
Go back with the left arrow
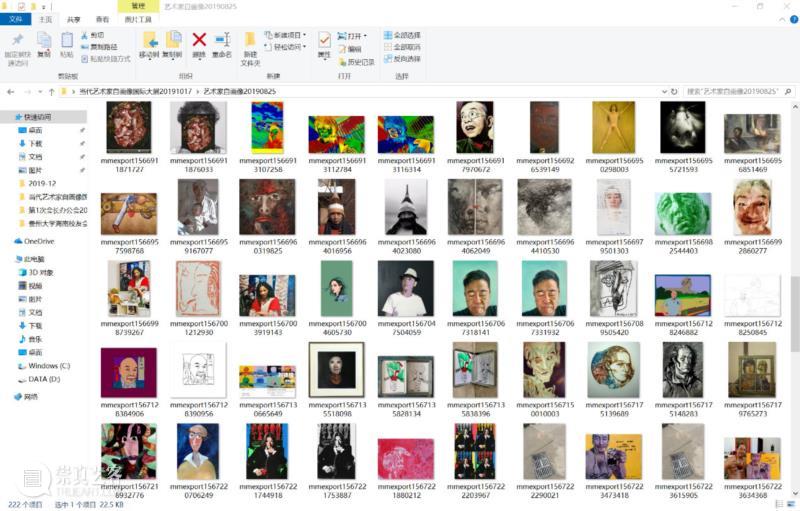[x=11, y=92]
